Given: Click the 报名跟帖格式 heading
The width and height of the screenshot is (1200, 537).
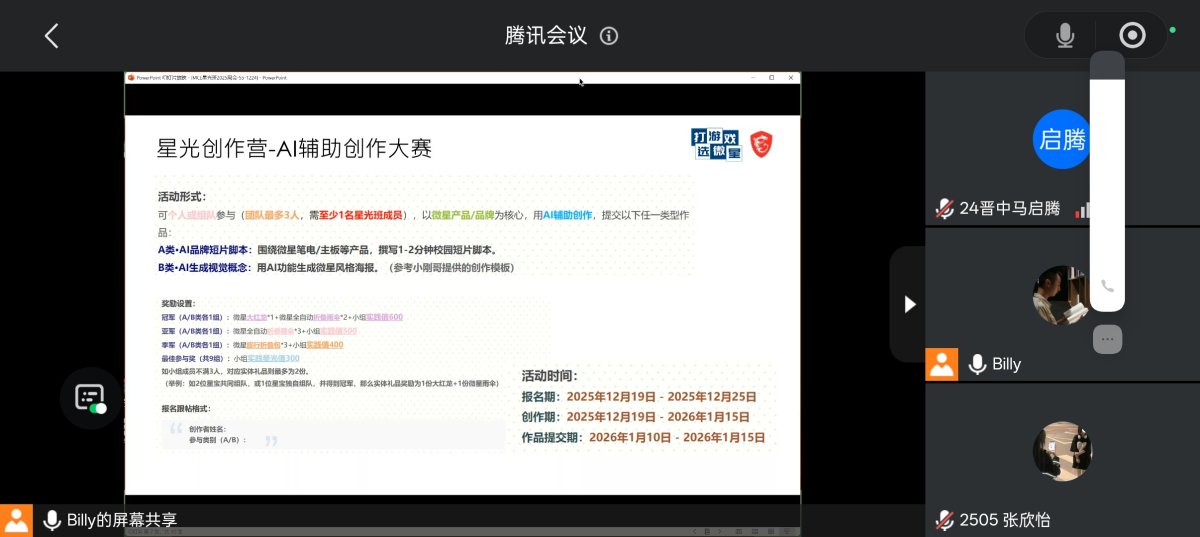Looking at the screenshot, I should pyautogui.click(x=188, y=408).
